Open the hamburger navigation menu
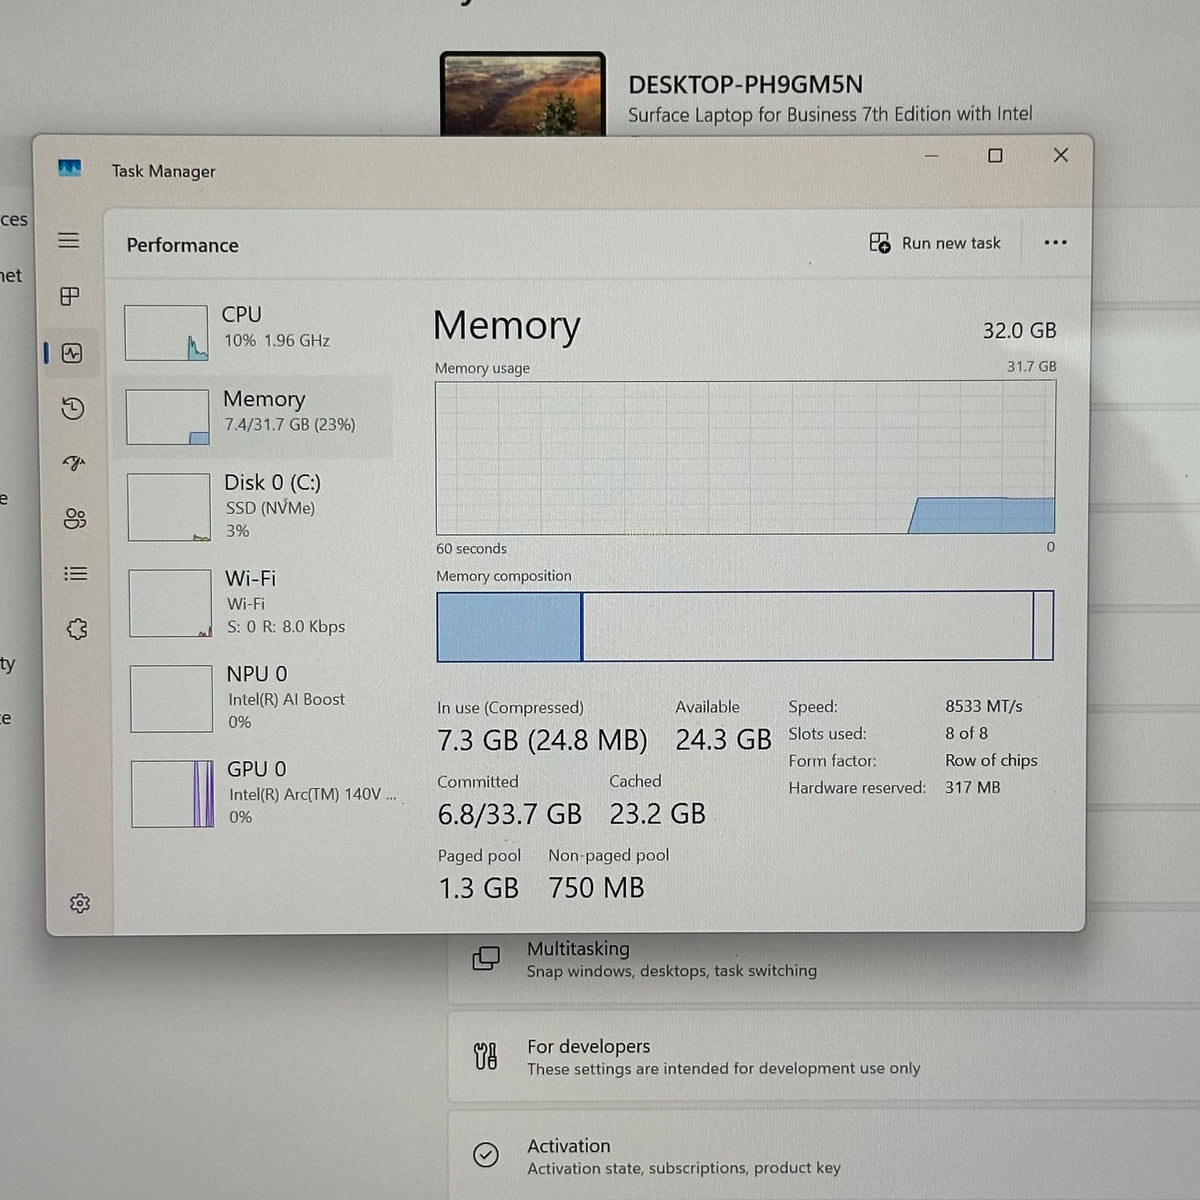 [68, 240]
